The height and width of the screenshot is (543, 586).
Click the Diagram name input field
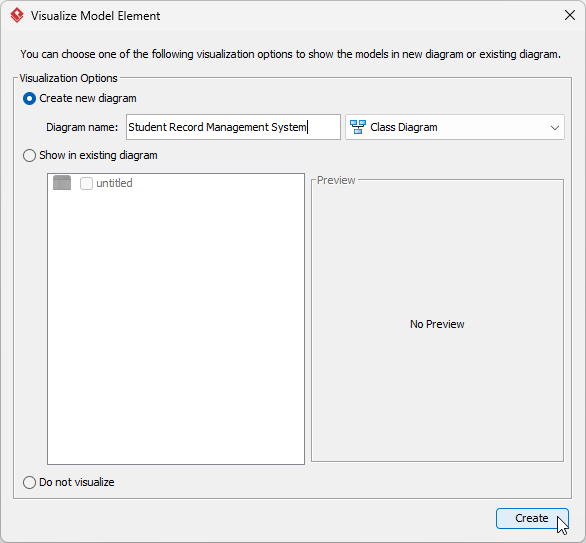233,127
